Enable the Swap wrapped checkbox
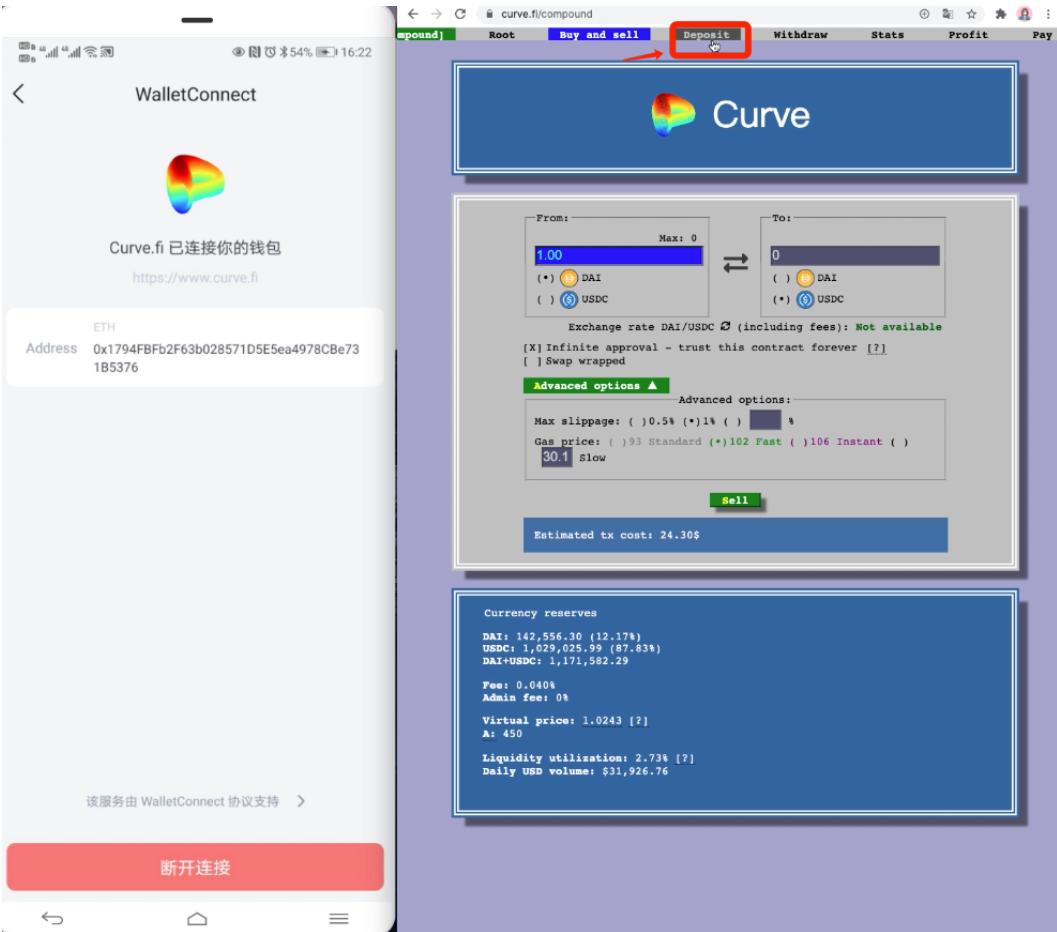 coord(532,361)
